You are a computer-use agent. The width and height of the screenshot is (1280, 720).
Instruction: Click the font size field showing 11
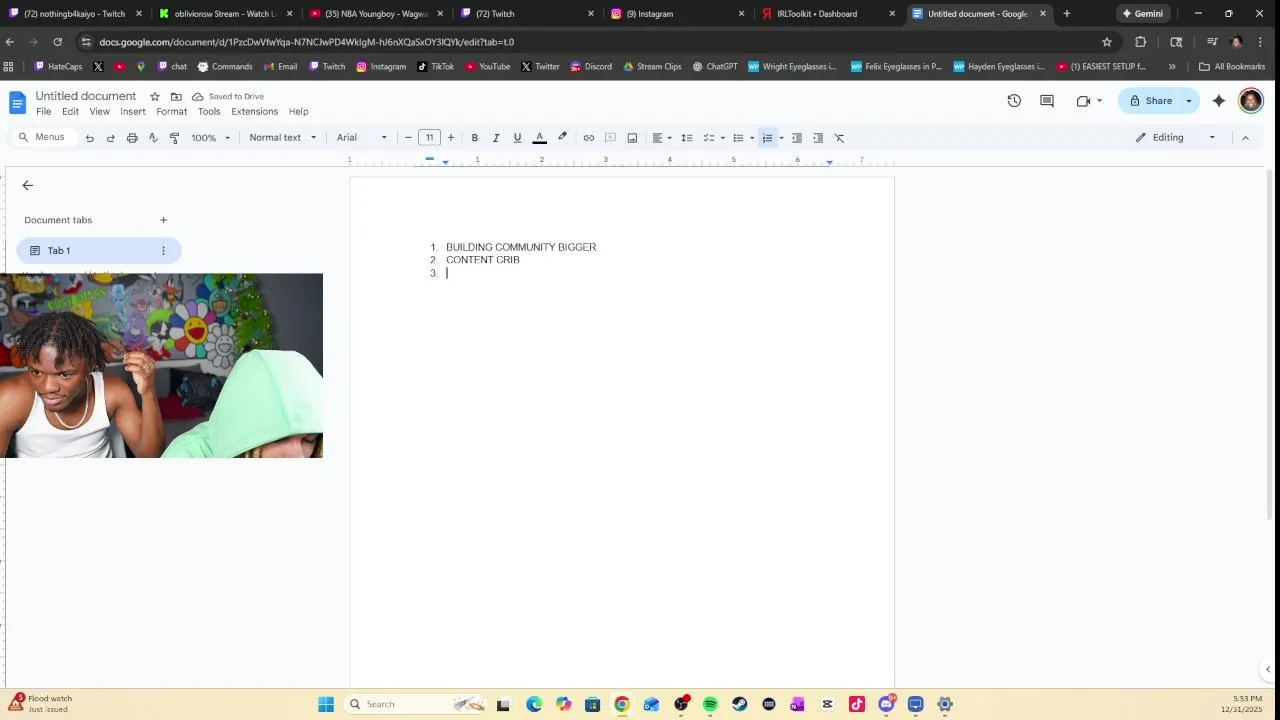(x=429, y=138)
